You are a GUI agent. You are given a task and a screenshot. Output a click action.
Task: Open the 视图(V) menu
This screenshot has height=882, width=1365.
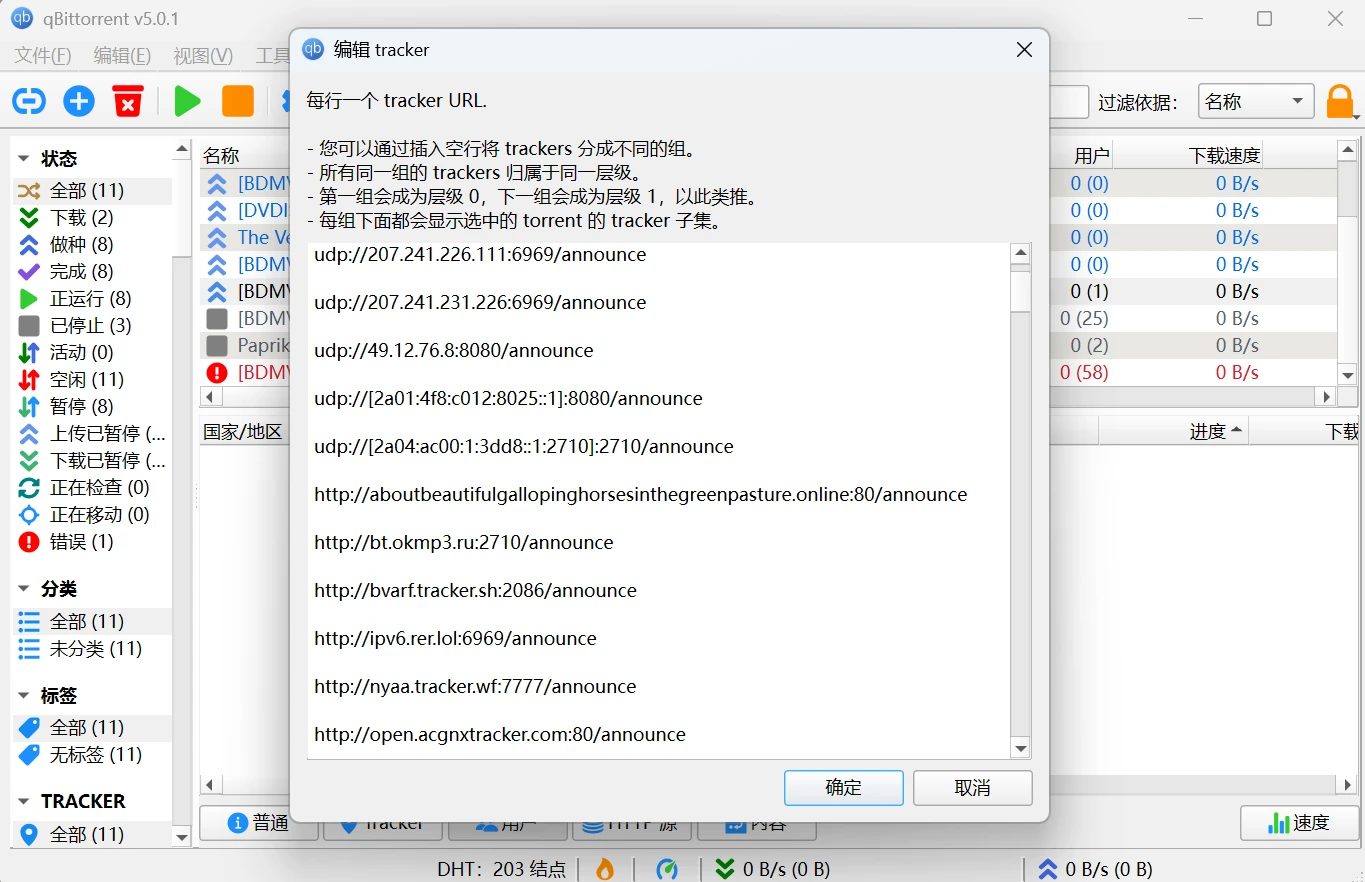[203, 55]
